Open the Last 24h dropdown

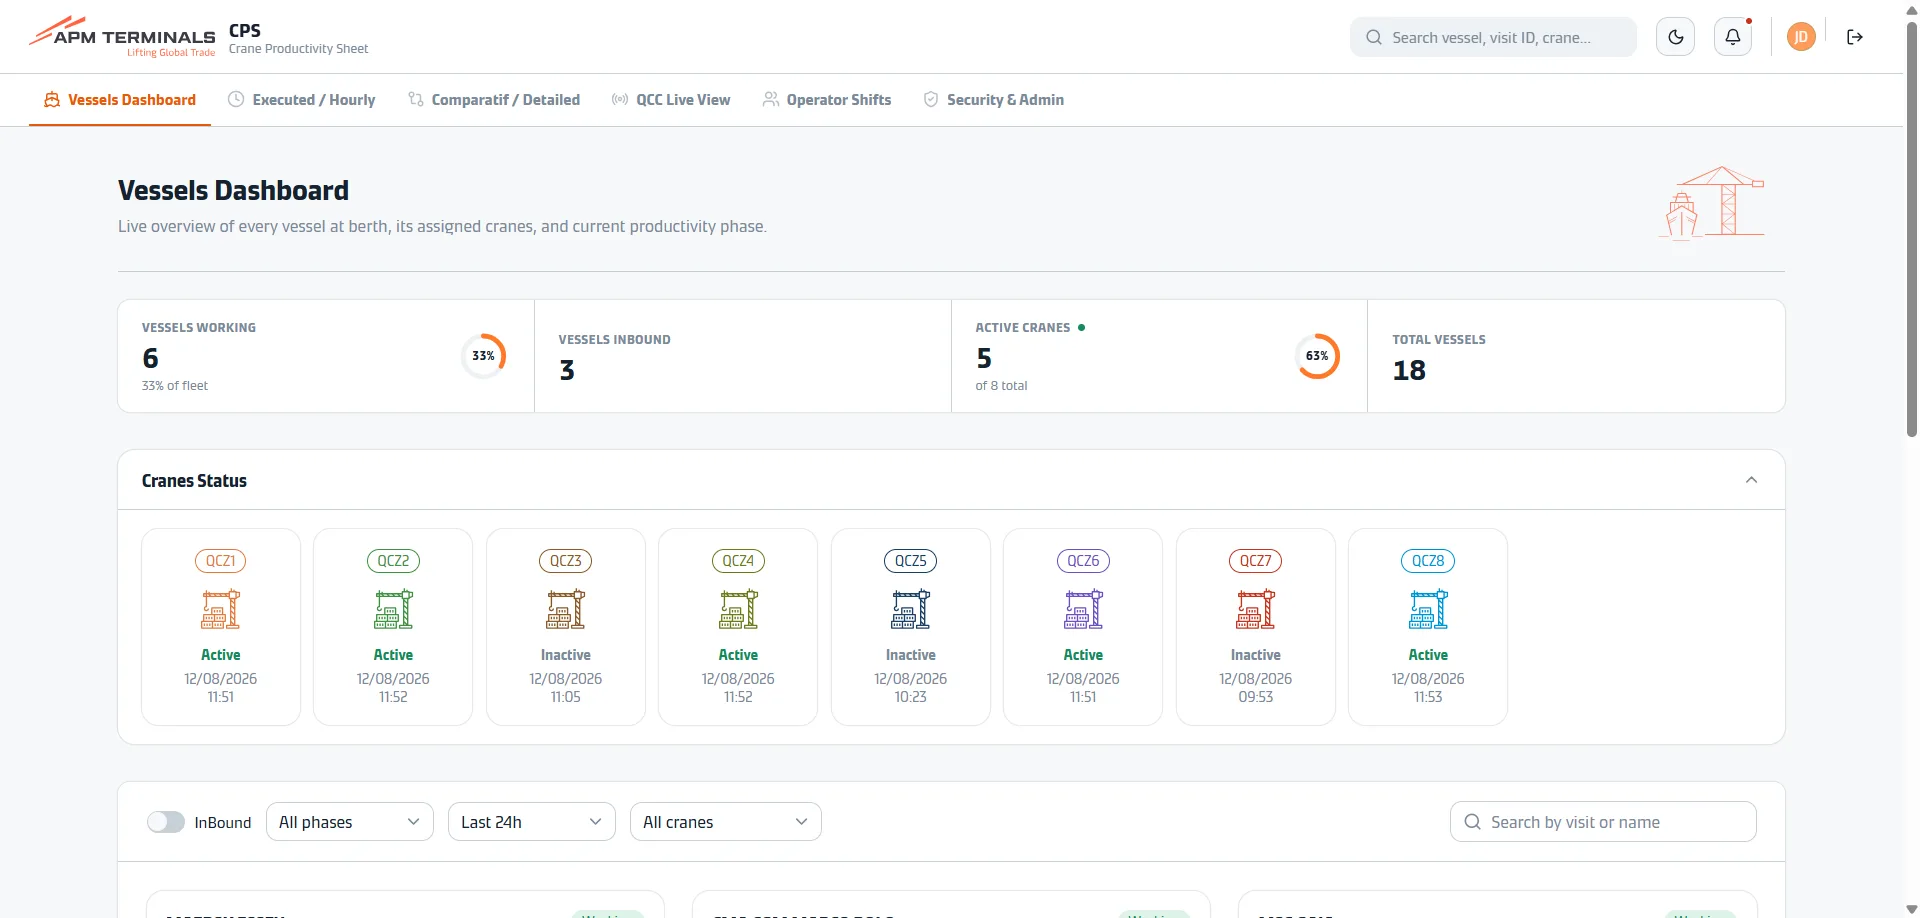532,822
